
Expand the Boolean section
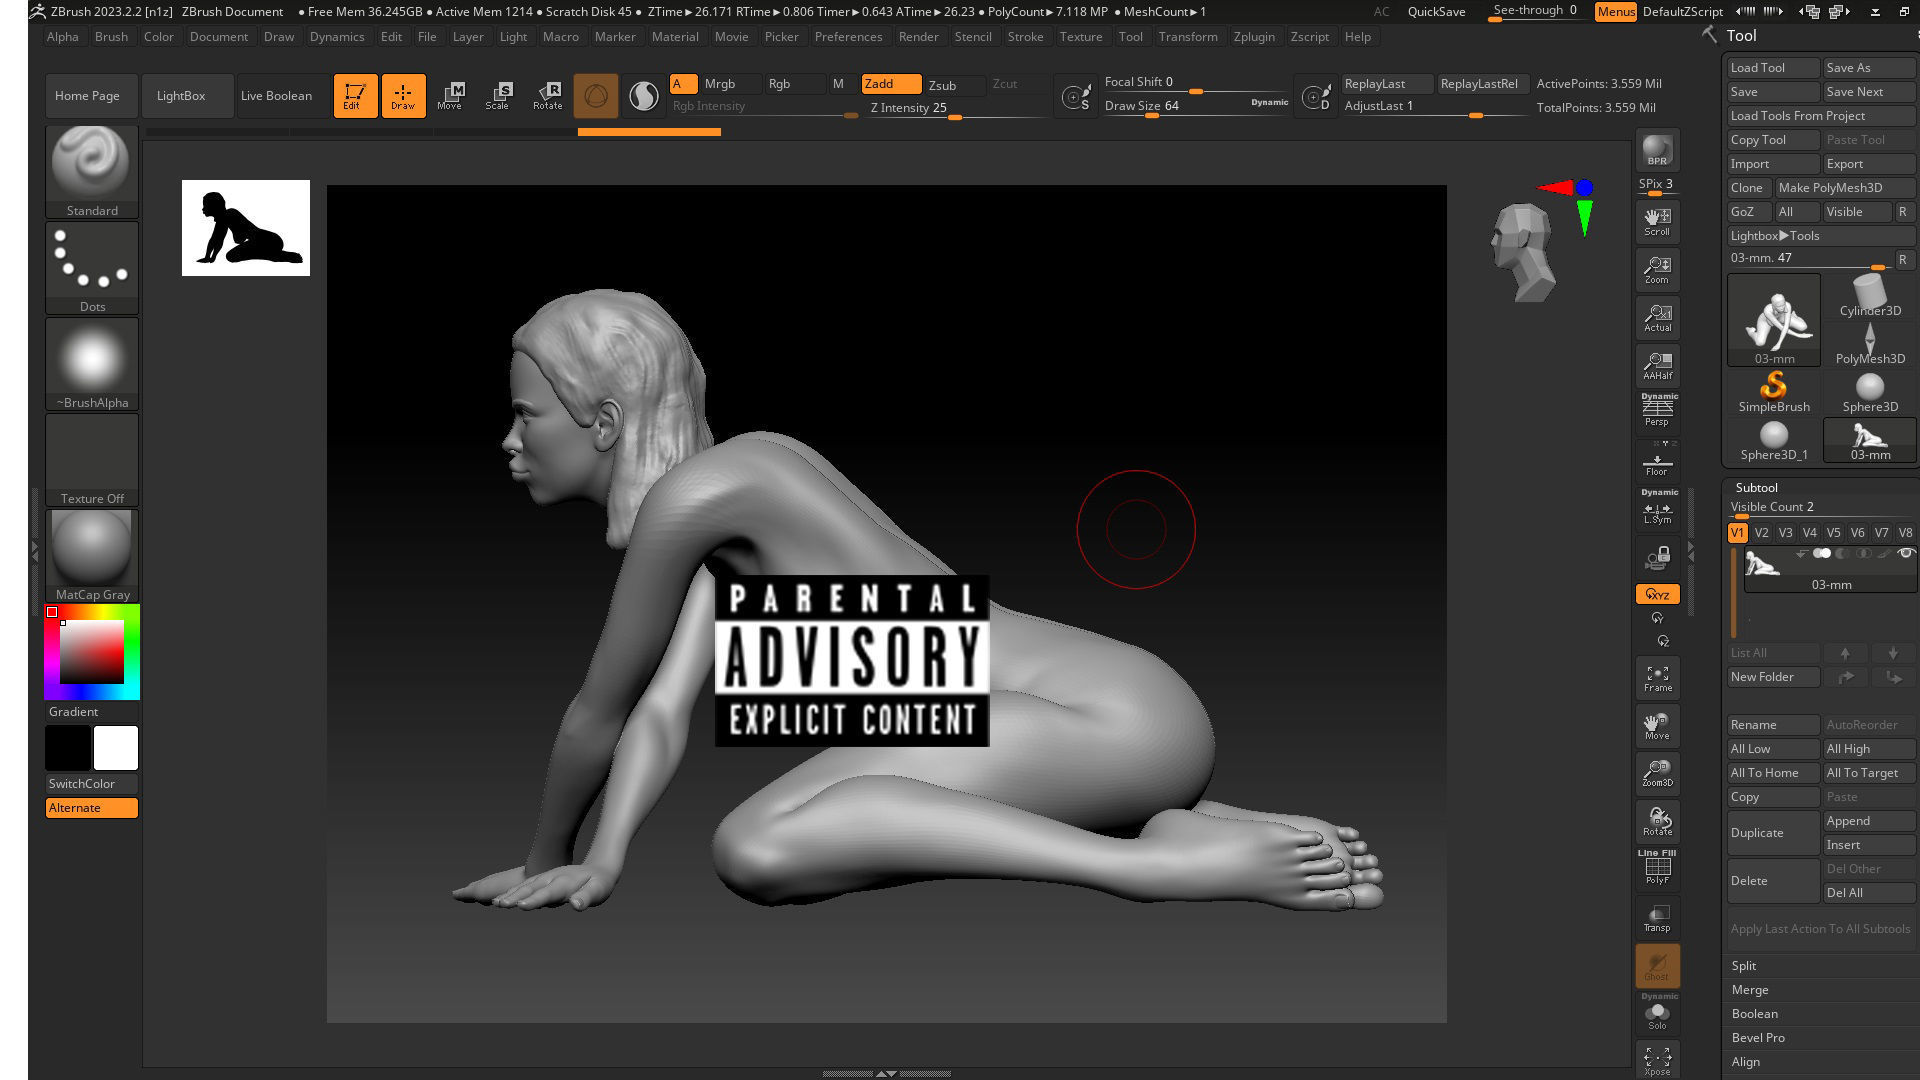click(1755, 1014)
